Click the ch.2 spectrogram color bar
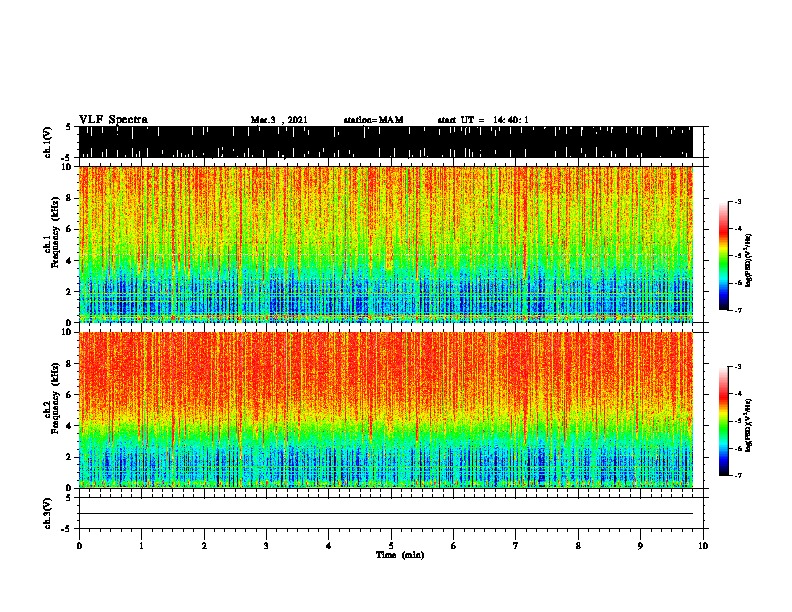Image resolution: width=792 pixels, height=612 pixels. point(723,421)
